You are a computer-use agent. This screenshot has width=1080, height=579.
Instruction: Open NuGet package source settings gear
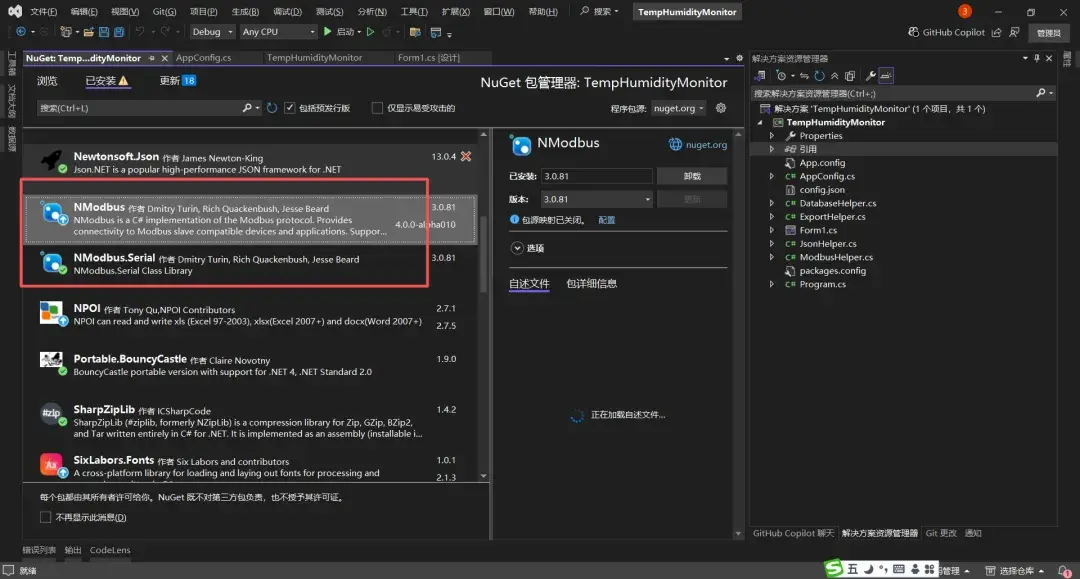(720, 108)
